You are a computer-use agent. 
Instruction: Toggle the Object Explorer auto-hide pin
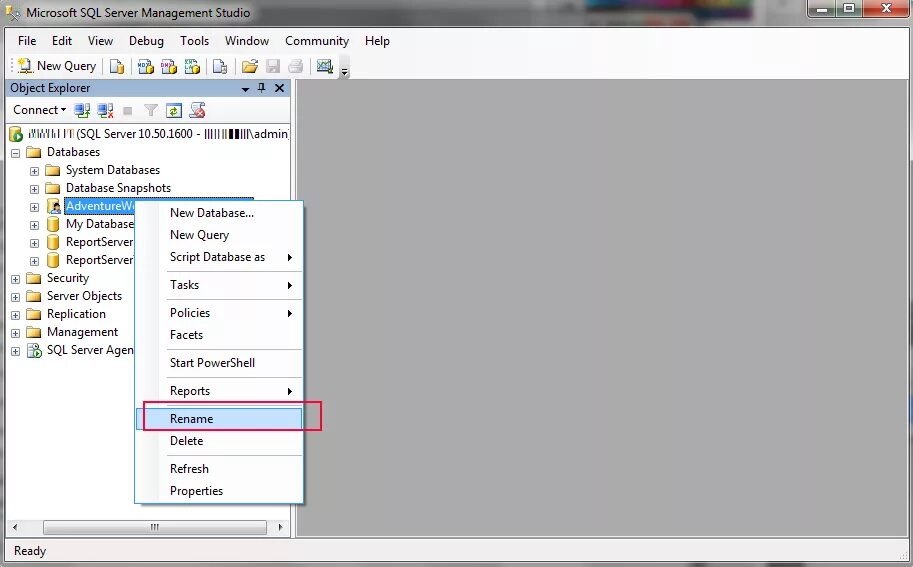pyautogui.click(x=261, y=88)
